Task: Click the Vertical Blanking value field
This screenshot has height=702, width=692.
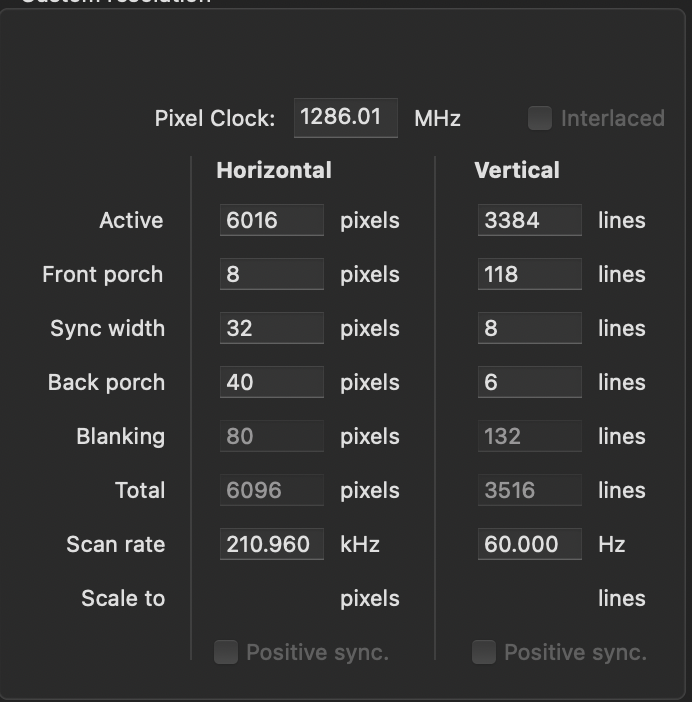Action: (529, 436)
